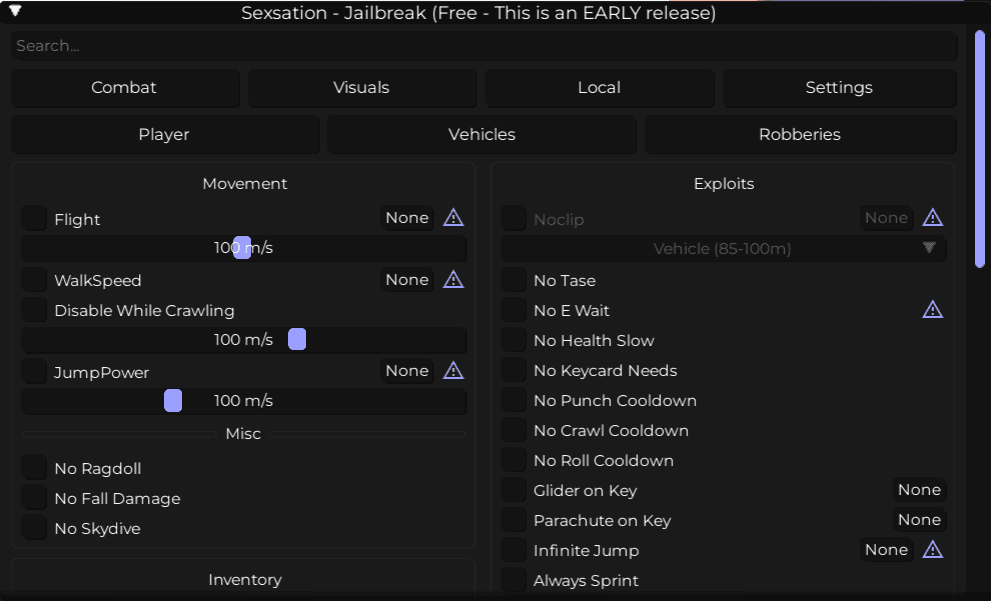Select the Local tab
Image resolution: width=991 pixels, height=601 pixels.
[x=600, y=87]
